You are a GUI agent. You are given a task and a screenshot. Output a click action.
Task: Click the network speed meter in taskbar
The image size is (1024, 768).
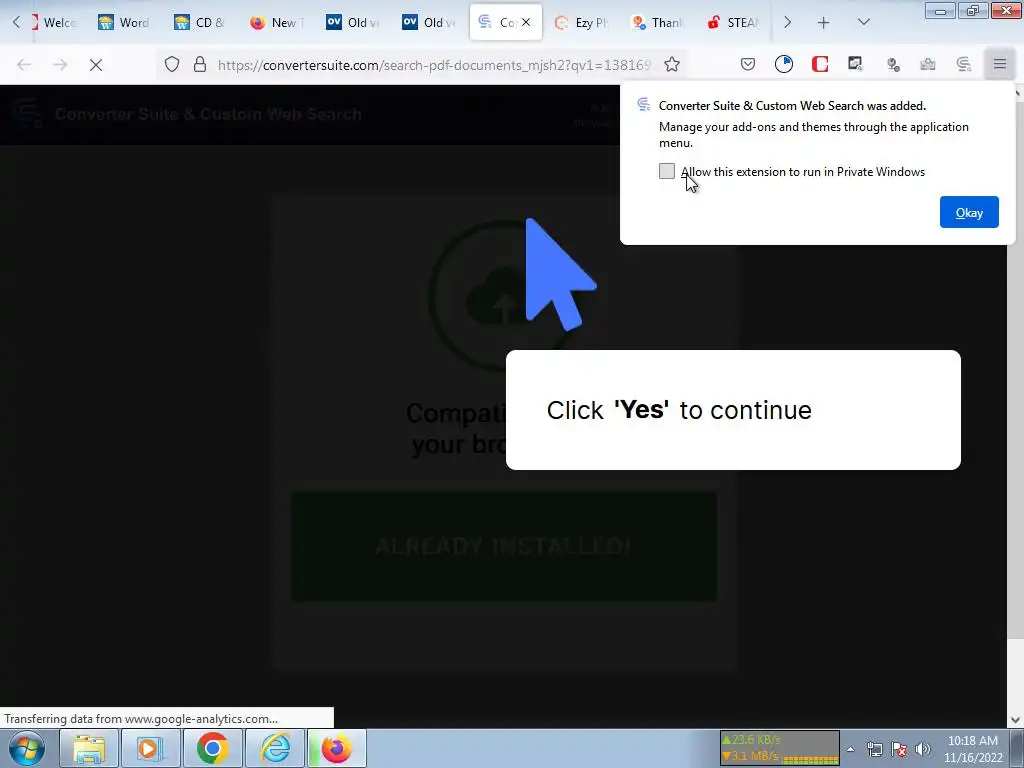pos(780,748)
